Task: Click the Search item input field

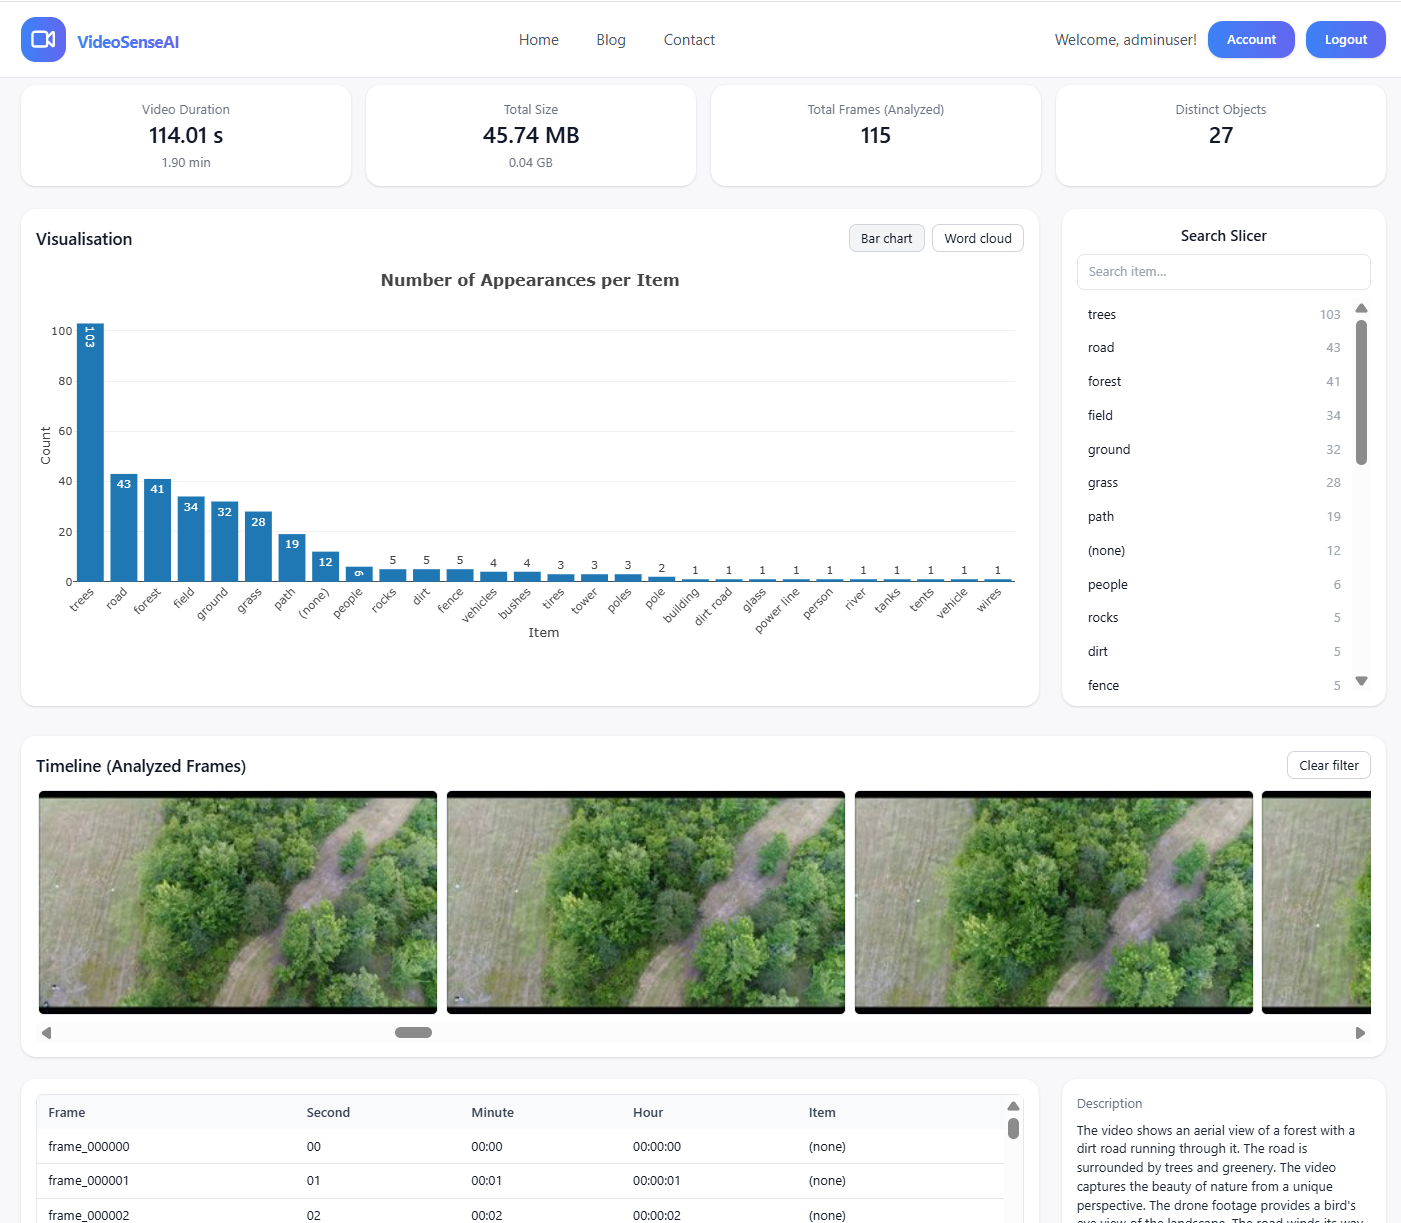Action: [x=1222, y=272]
